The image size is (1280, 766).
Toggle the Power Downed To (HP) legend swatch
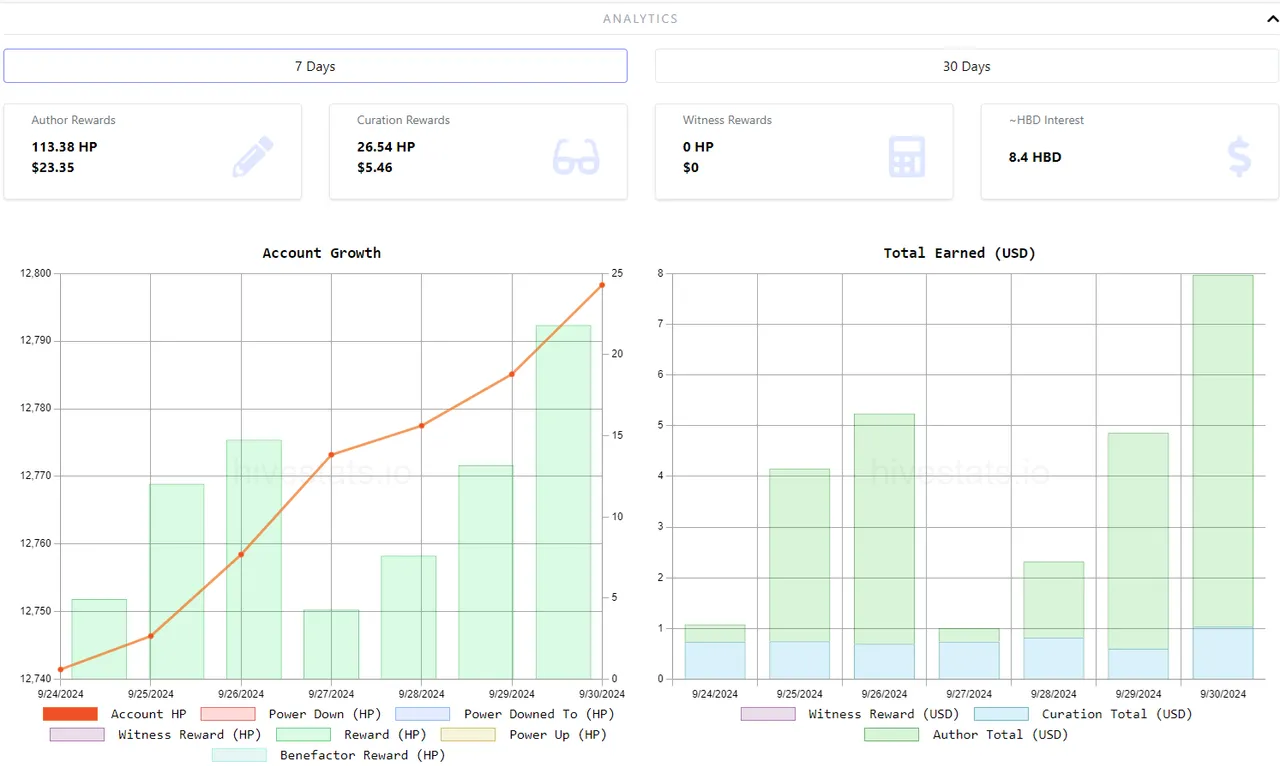[422, 714]
